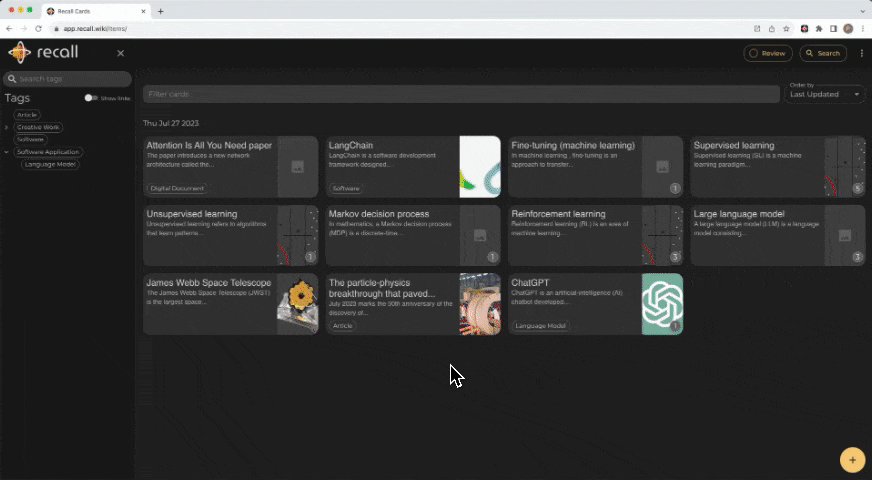
Task: Select the Language Model tag in sidebar
Action: coord(50,164)
